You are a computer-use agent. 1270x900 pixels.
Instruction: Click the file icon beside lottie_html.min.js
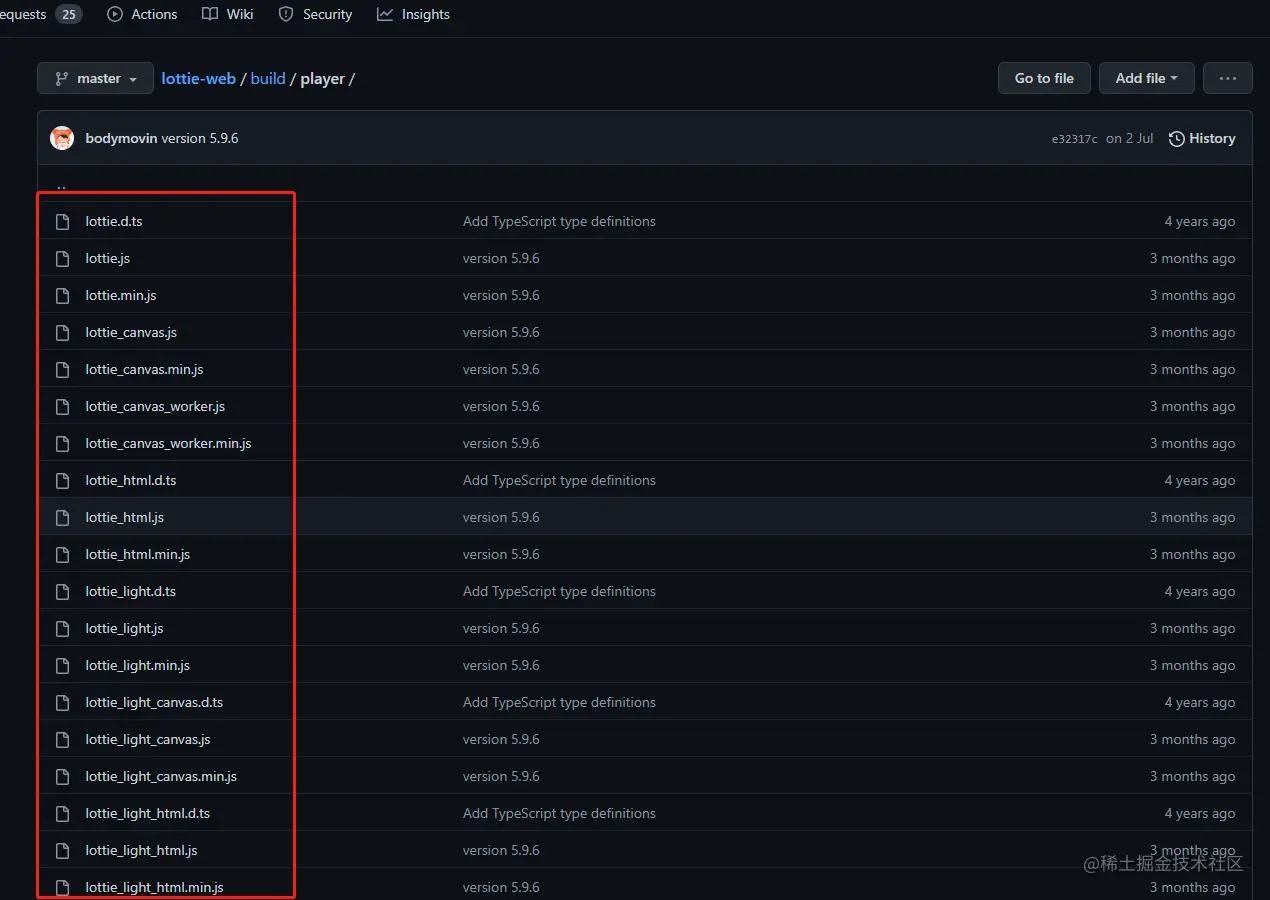63,554
